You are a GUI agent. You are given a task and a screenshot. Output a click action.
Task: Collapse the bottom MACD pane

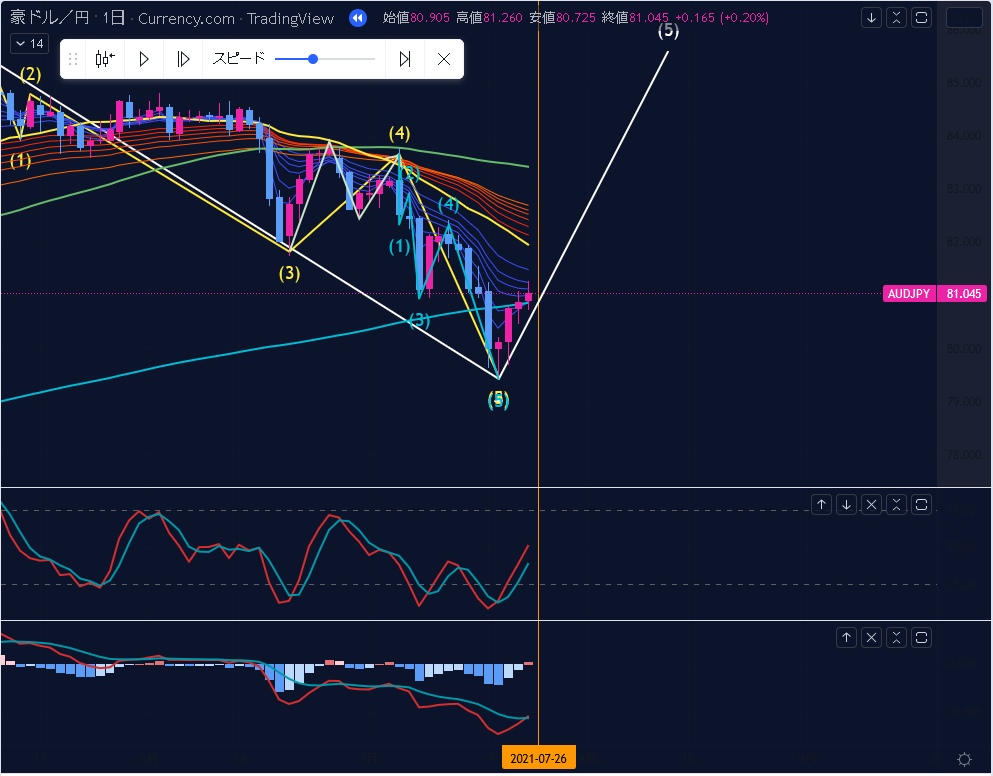tap(897, 637)
